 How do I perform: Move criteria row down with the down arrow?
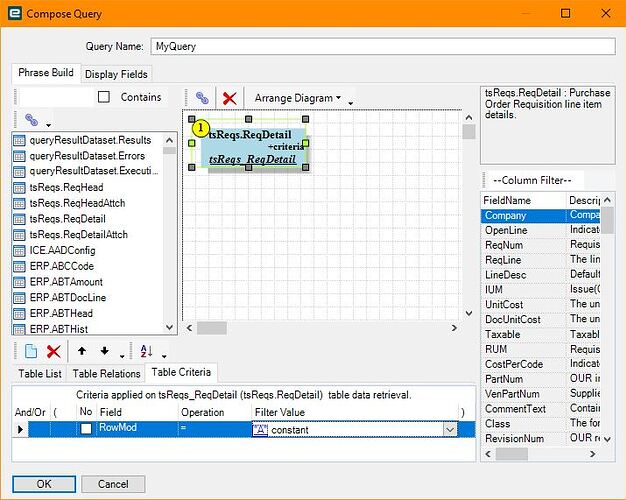[x=105, y=351]
